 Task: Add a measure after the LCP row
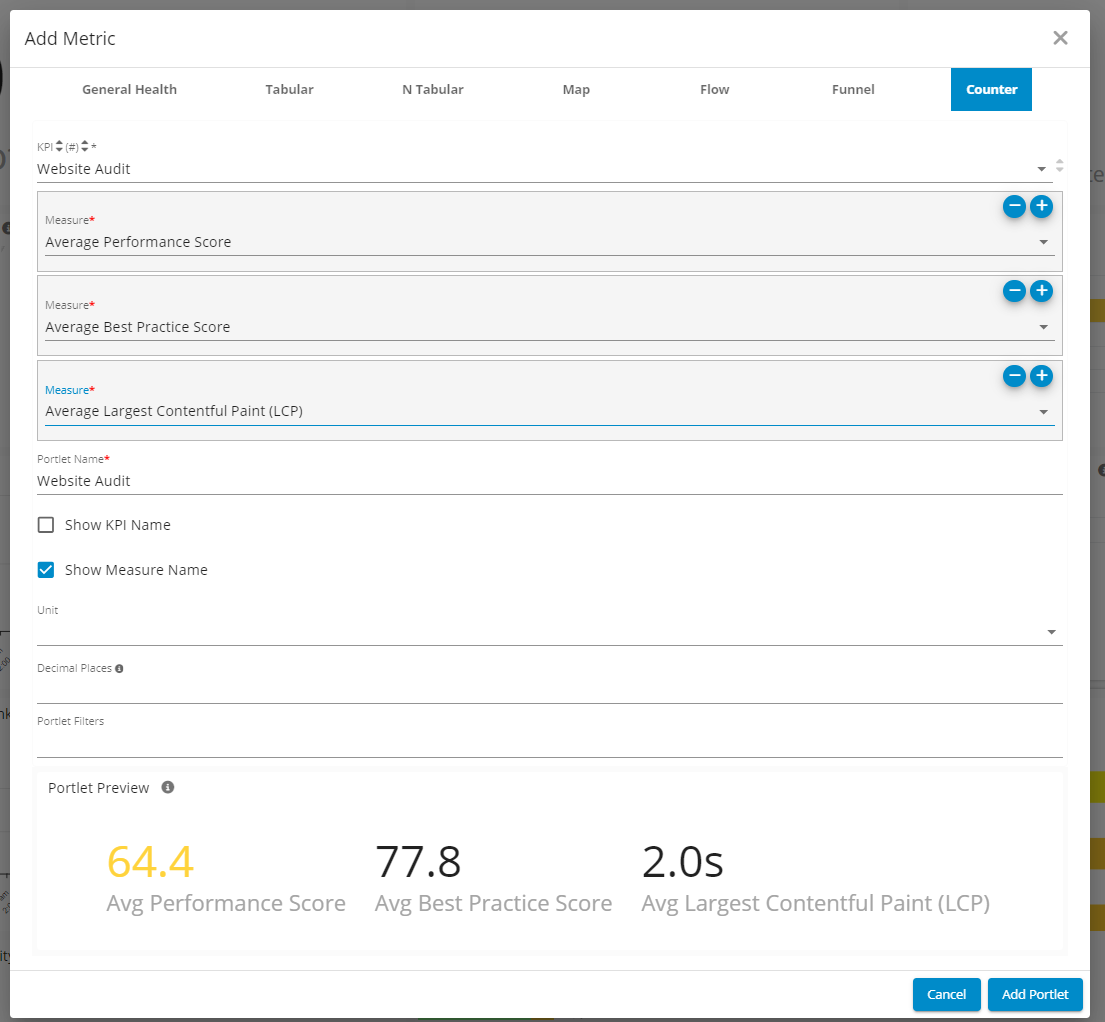1041,376
